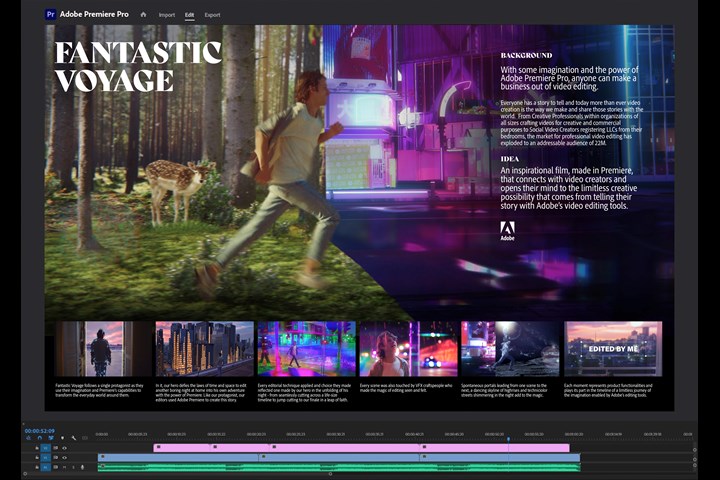
Task: Toggle insert sequences as nests icon
Action: pos(28,438)
